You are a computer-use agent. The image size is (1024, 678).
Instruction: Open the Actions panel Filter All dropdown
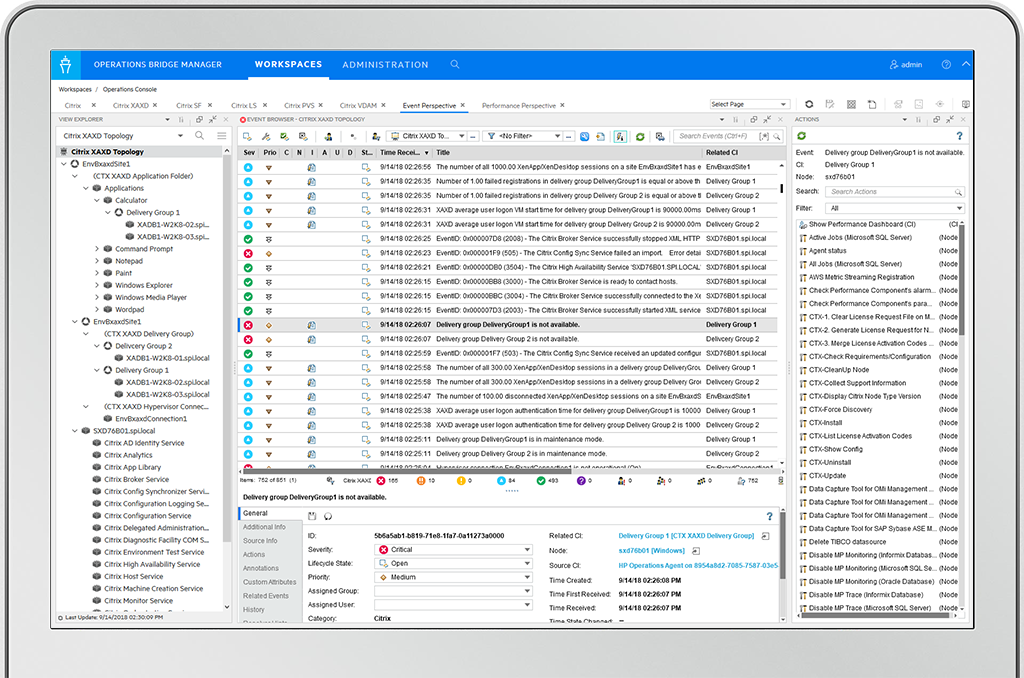[895, 208]
